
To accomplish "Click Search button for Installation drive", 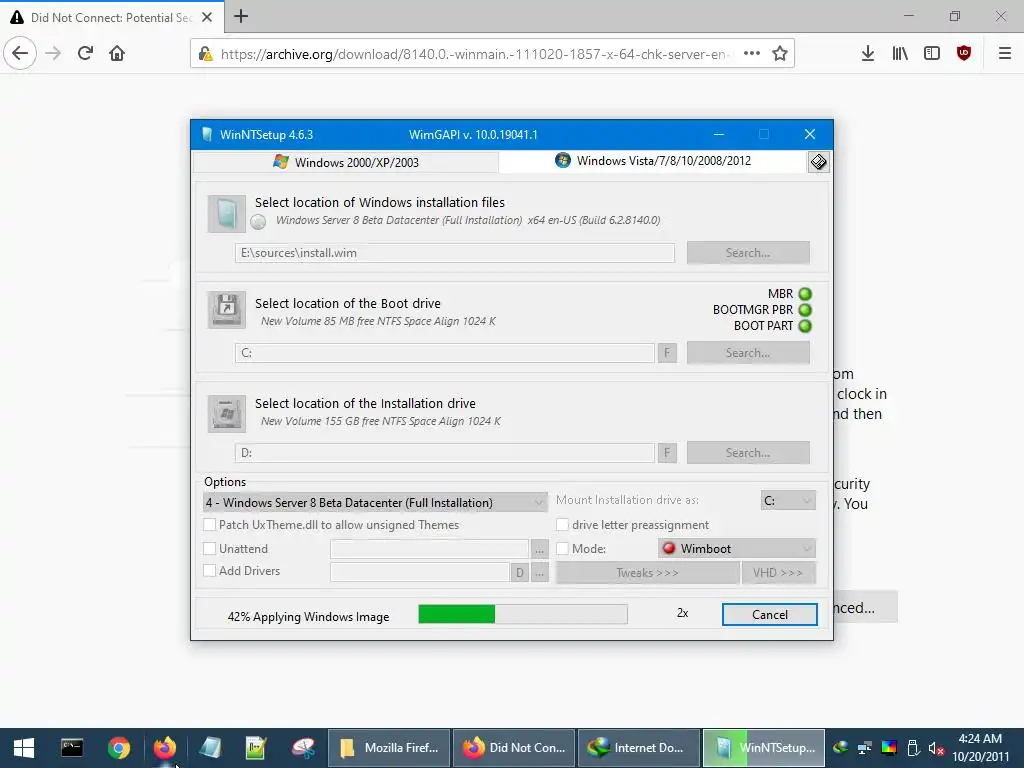I will tap(748, 453).
